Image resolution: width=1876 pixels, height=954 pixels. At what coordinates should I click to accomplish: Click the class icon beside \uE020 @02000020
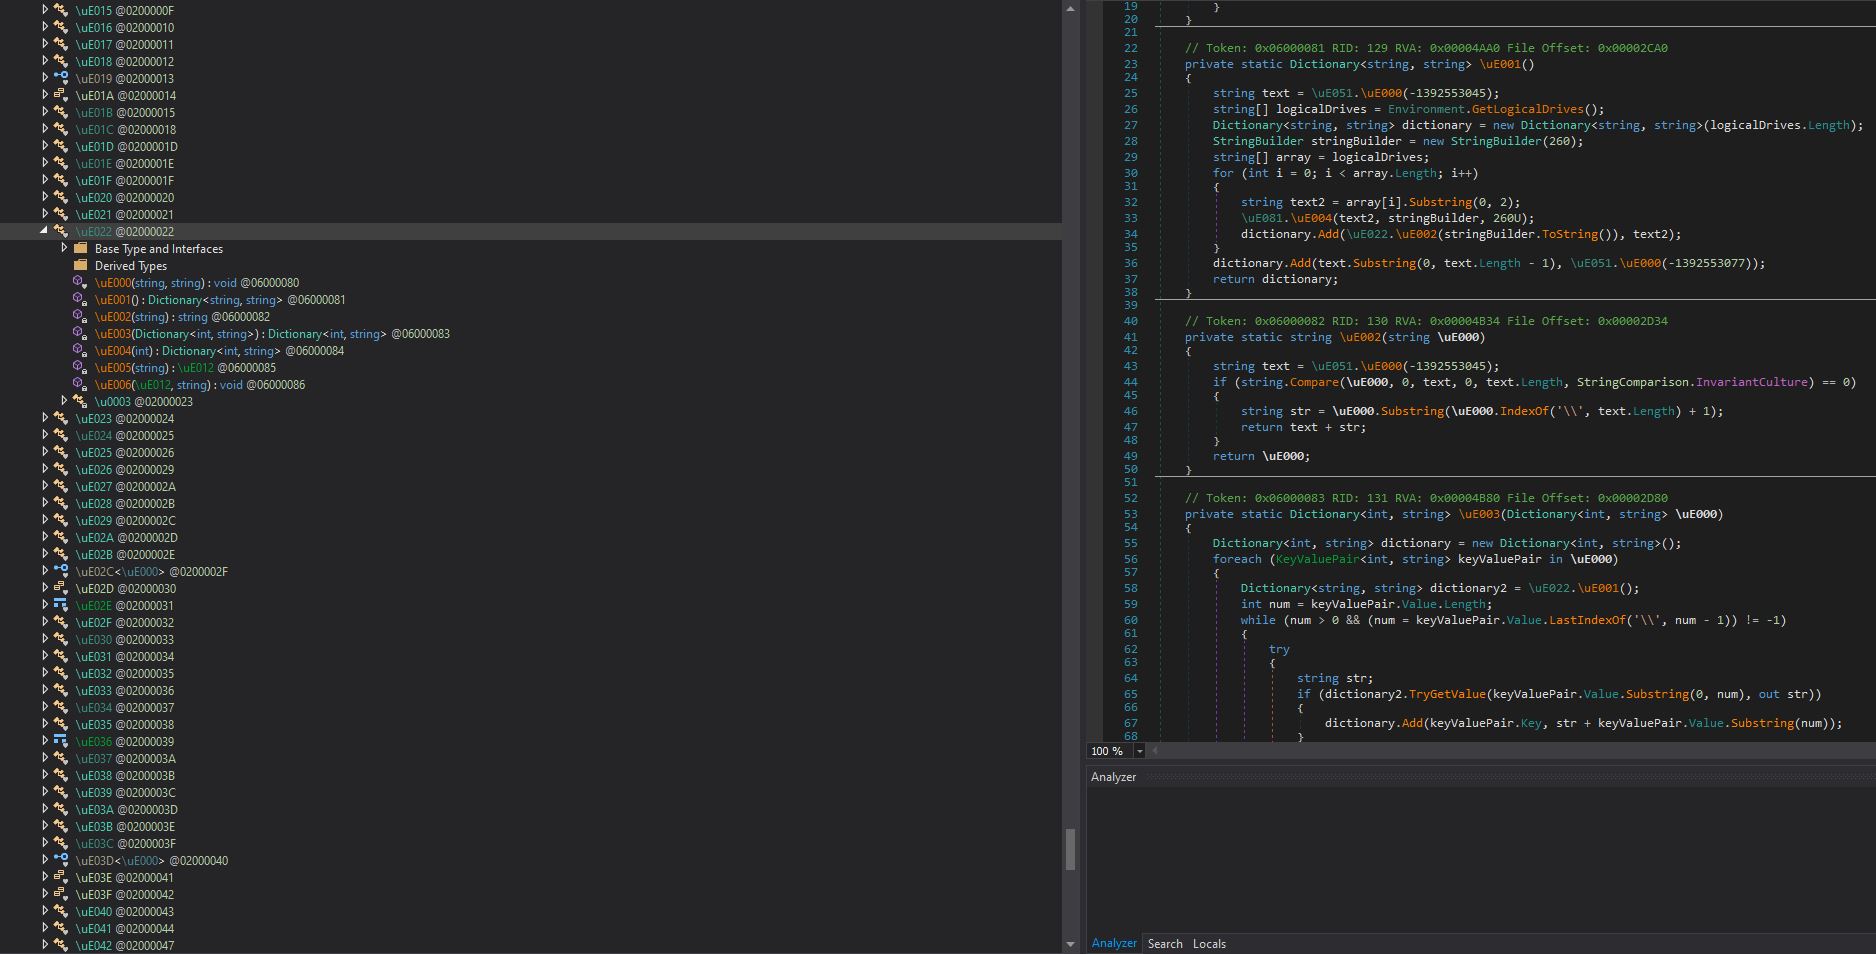(x=61, y=198)
